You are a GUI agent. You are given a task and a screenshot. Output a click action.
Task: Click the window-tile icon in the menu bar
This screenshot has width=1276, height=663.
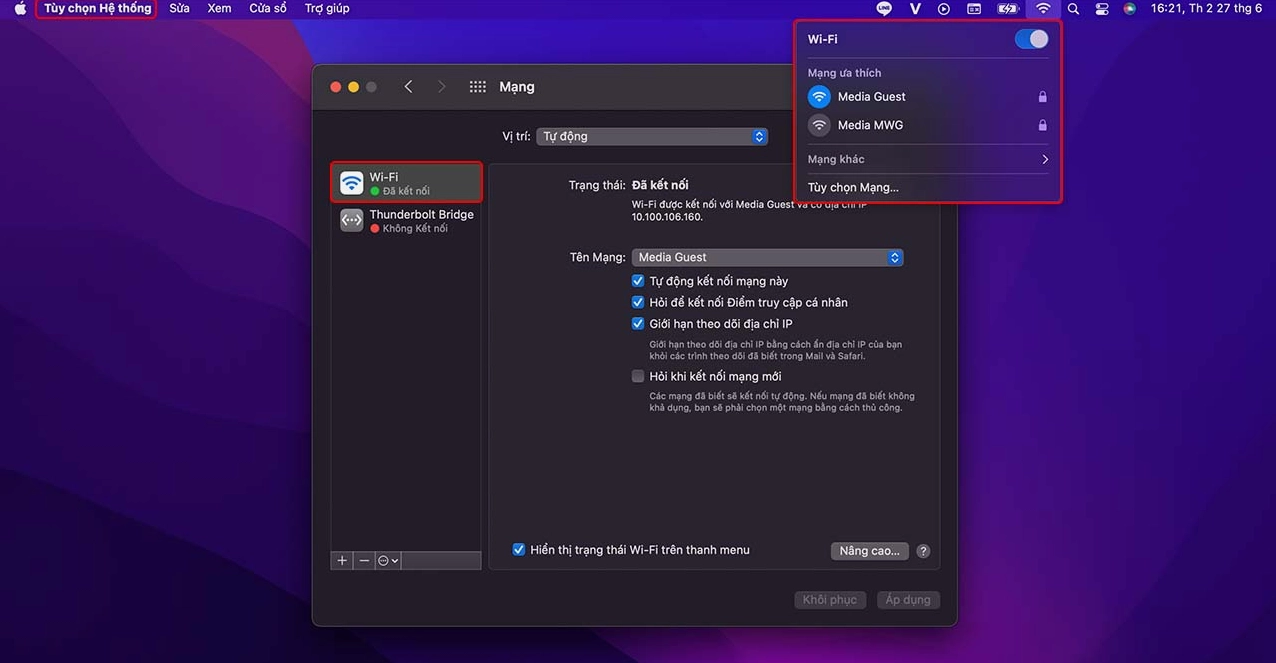pyautogui.click(x=974, y=9)
